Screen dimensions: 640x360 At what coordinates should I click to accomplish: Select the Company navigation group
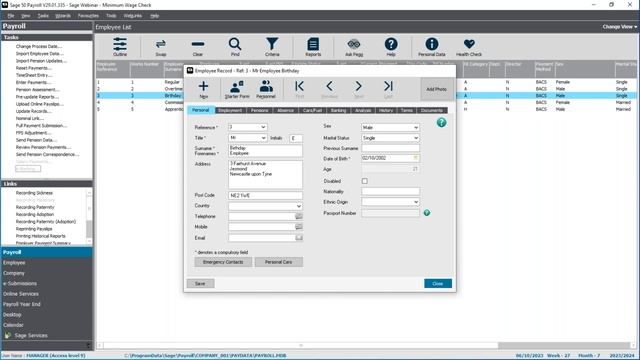[x=47, y=273]
